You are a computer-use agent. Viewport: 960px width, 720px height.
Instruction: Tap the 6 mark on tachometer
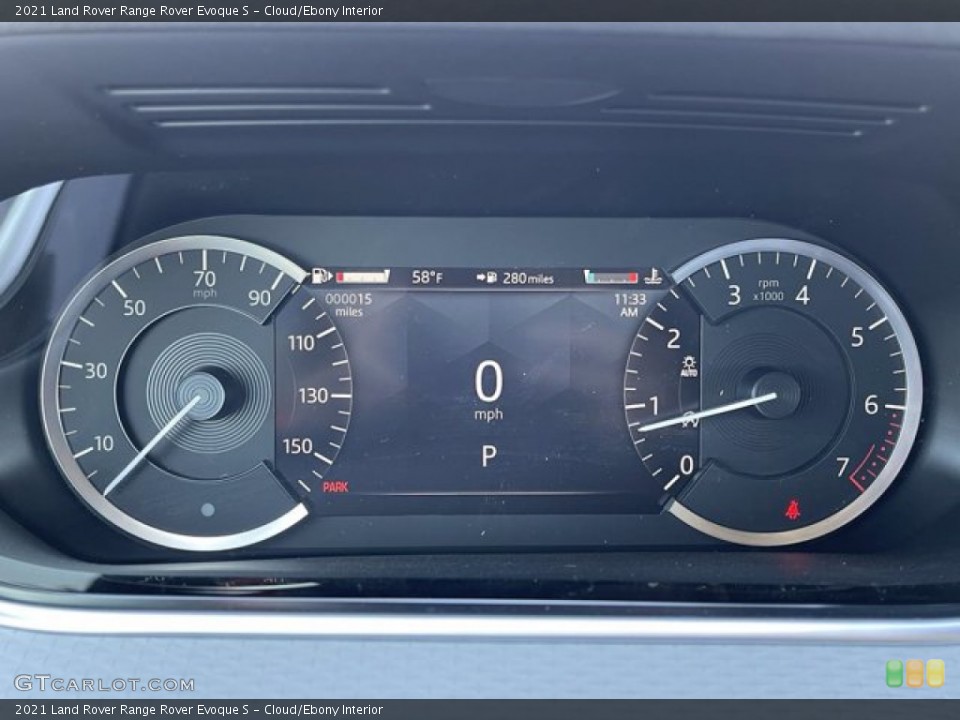[x=871, y=405]
